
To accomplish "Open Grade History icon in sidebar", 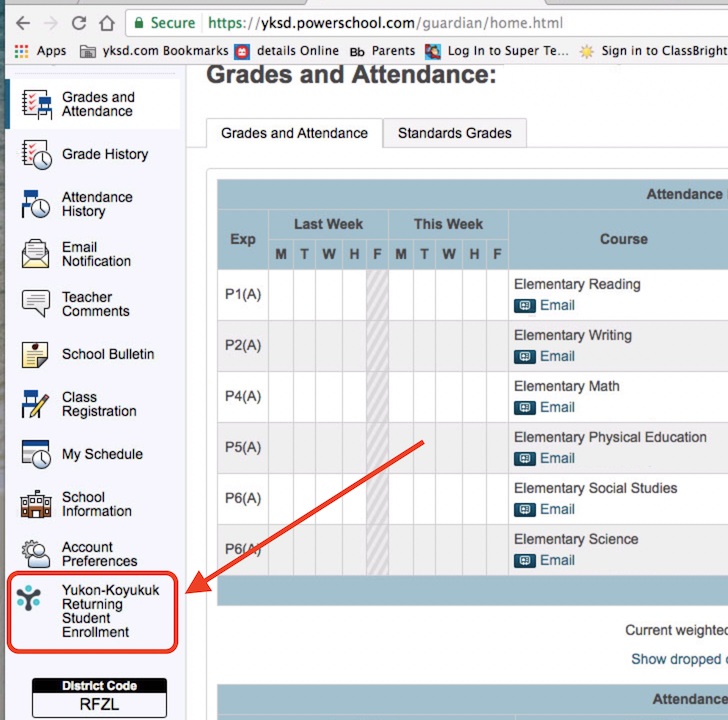I will (x=36, y=154).
